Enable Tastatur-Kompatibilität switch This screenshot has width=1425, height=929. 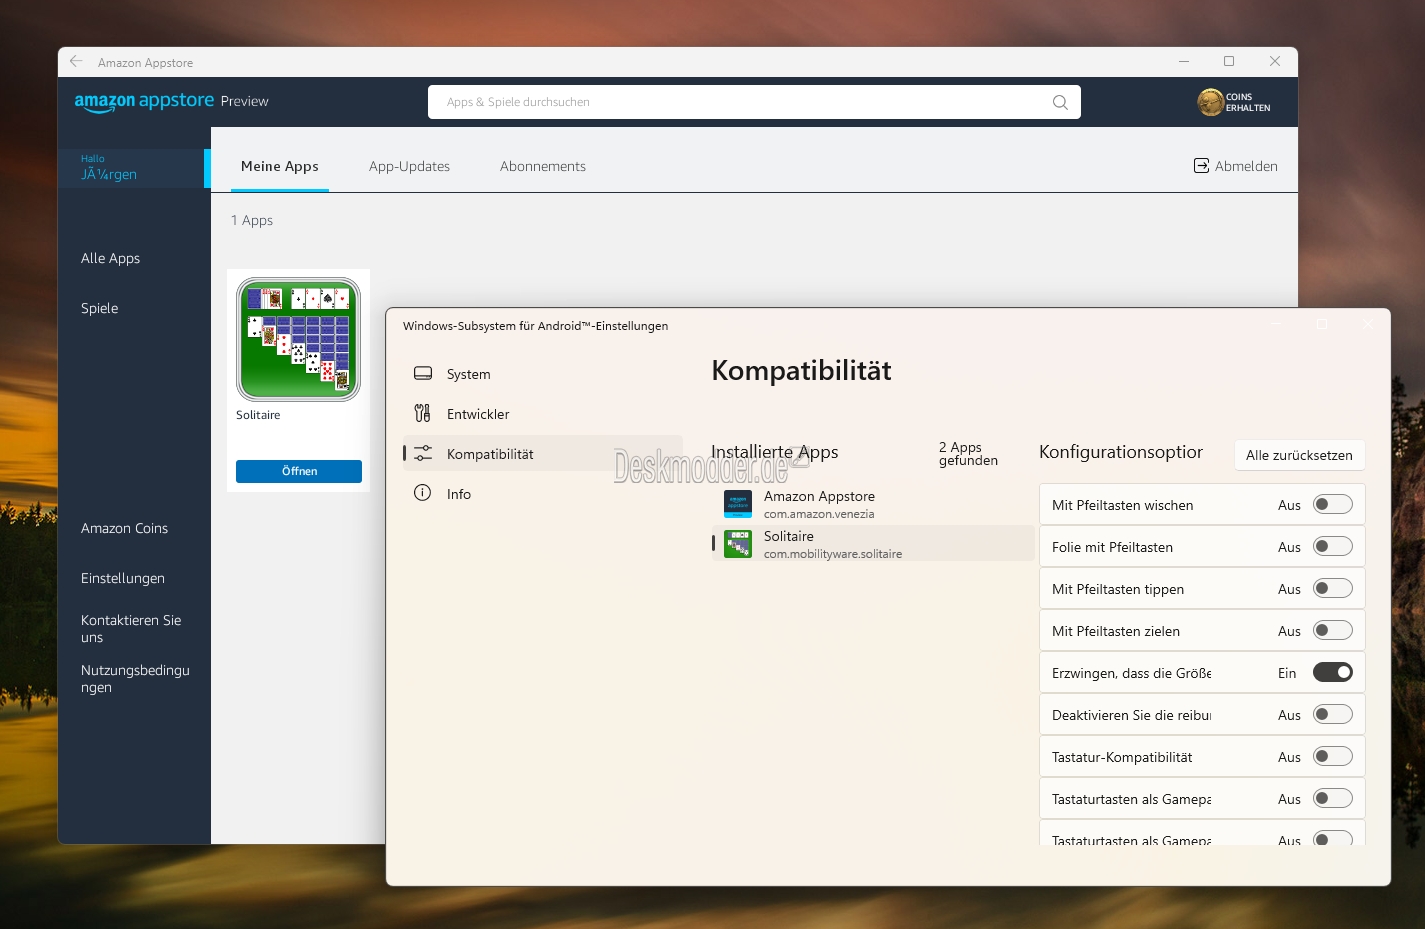coord(1333,756)
